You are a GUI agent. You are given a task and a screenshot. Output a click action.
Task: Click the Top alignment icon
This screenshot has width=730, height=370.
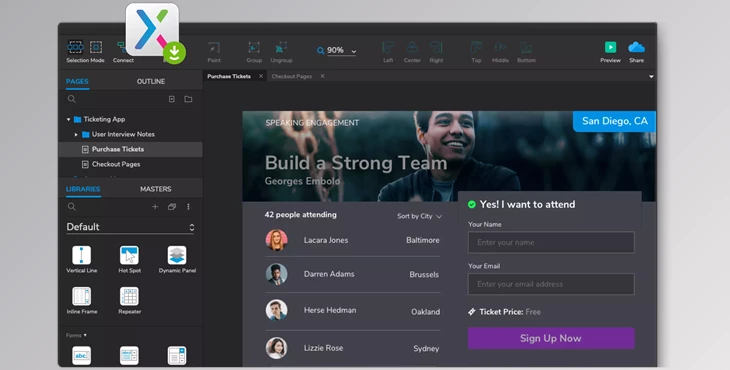[476, 47]
